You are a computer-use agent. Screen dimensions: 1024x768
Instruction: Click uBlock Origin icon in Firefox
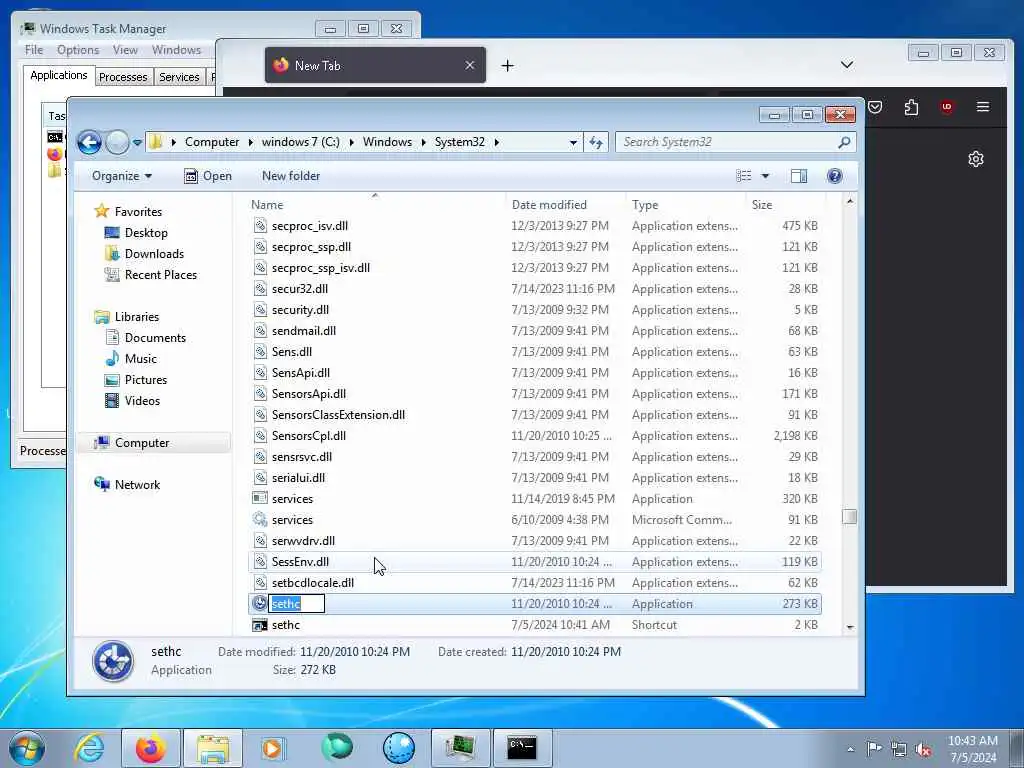tap(946, 107)
